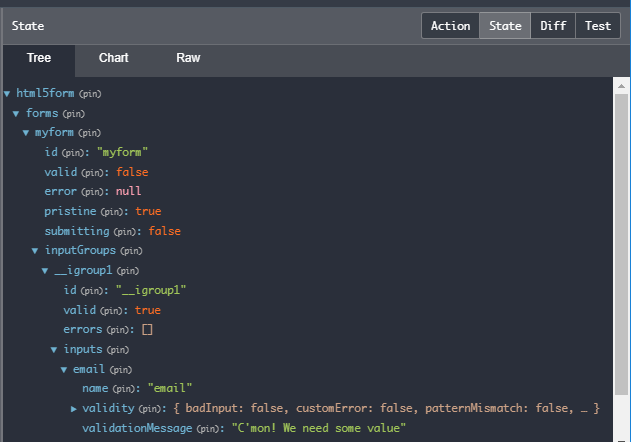The height and width of the screenshot is (442, 631).
Task: Collapse the inputs tree node
Action: tap(54, 349)
